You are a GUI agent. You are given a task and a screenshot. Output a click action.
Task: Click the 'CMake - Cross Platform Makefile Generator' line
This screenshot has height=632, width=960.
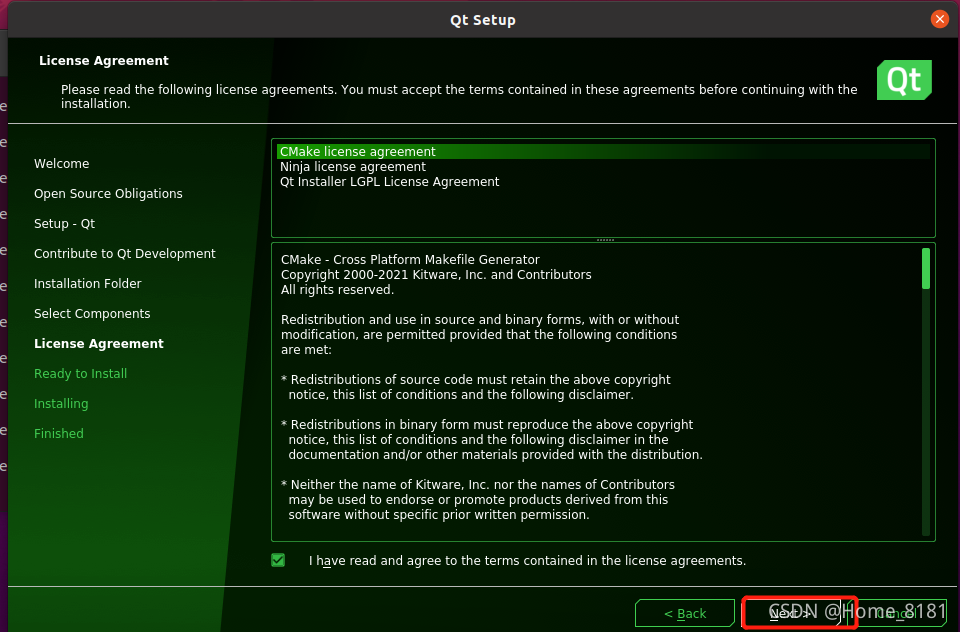click(x=410, y=260)
